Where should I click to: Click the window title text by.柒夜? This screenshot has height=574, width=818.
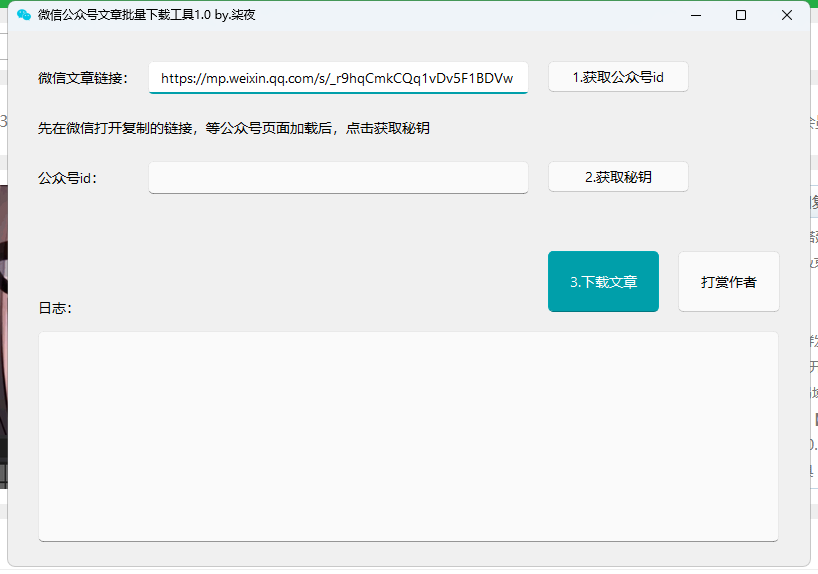235,15
